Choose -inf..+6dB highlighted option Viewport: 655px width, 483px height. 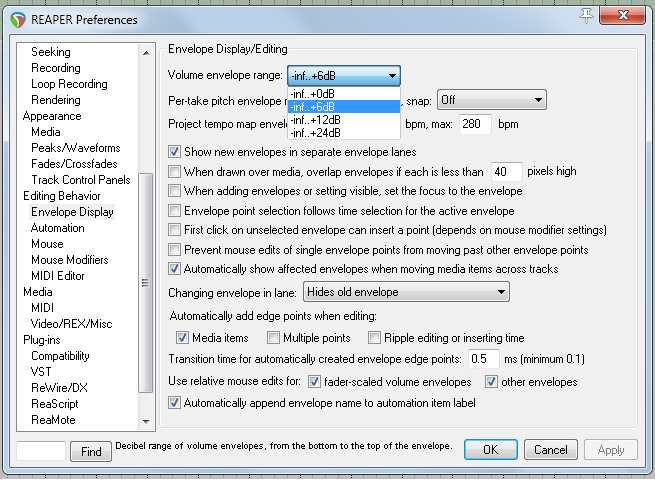pos(344,107)
